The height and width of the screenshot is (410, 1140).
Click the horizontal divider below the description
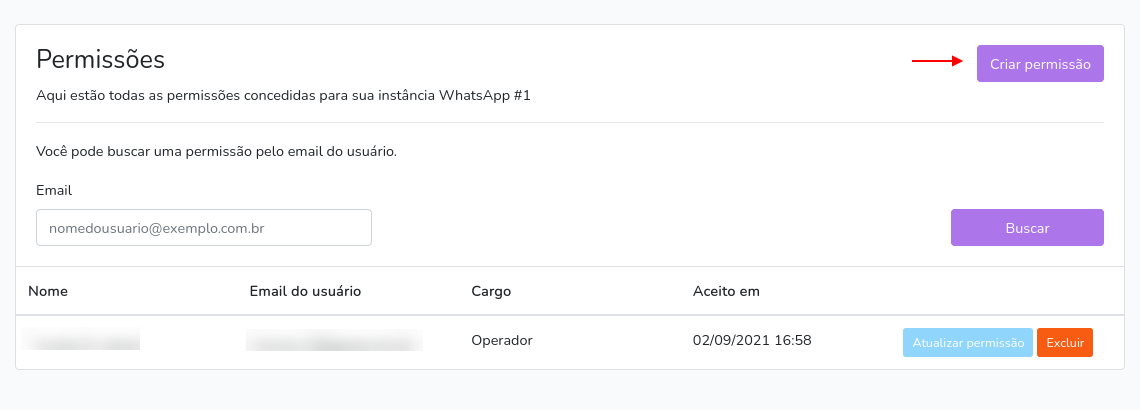click(570, 122)
